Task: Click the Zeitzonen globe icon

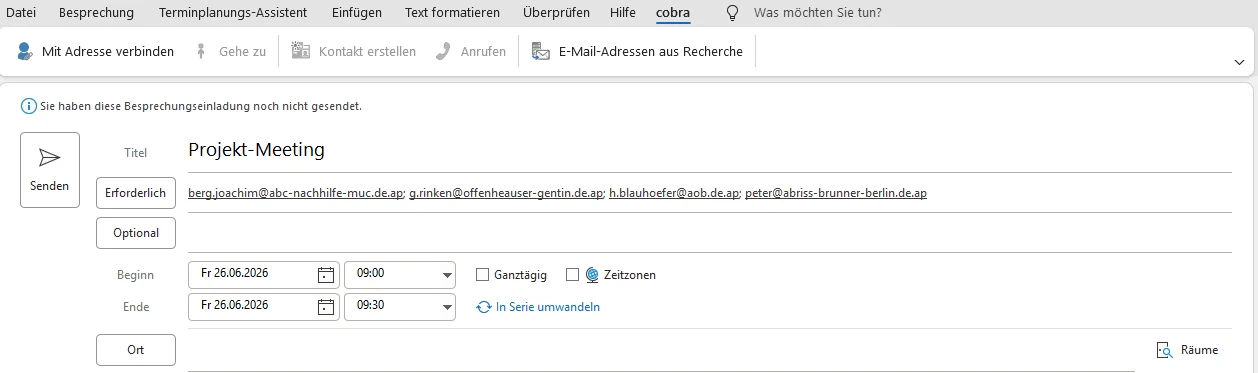Action: click(592, 274)
